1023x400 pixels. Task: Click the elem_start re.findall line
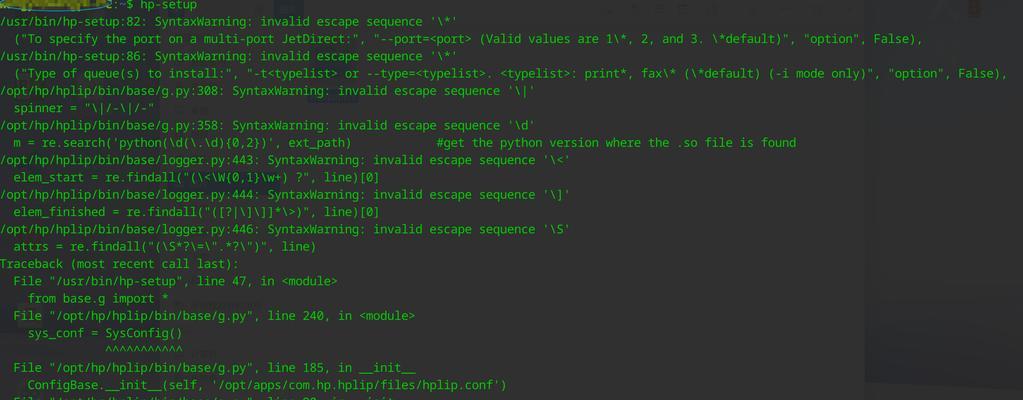(x=196, y=177)
